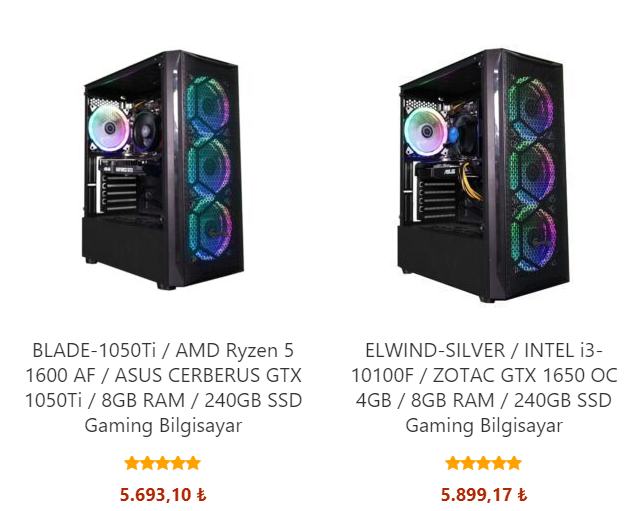Viewport: 626px width, 511px height.
Task: Select the 5.693,10 ₺ price
Action: coord(163,495)
